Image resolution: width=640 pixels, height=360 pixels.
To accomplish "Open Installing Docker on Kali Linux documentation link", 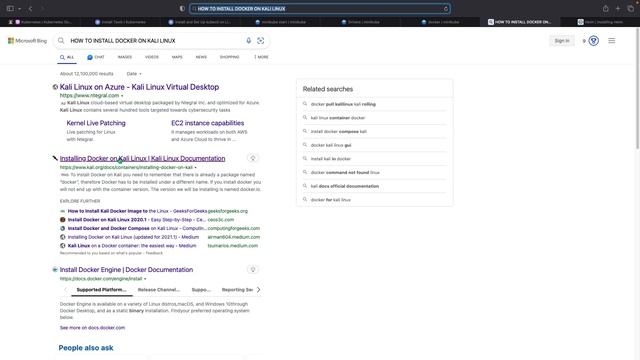I will [142, 158].
